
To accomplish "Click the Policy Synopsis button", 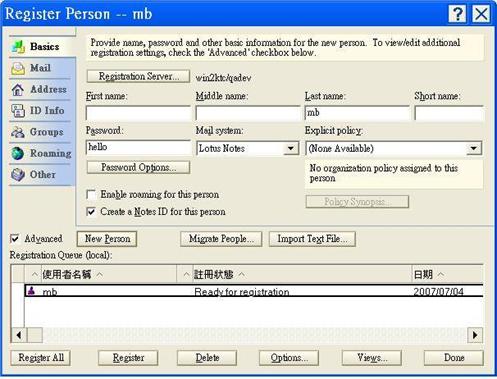I will (x=357, y=202).
